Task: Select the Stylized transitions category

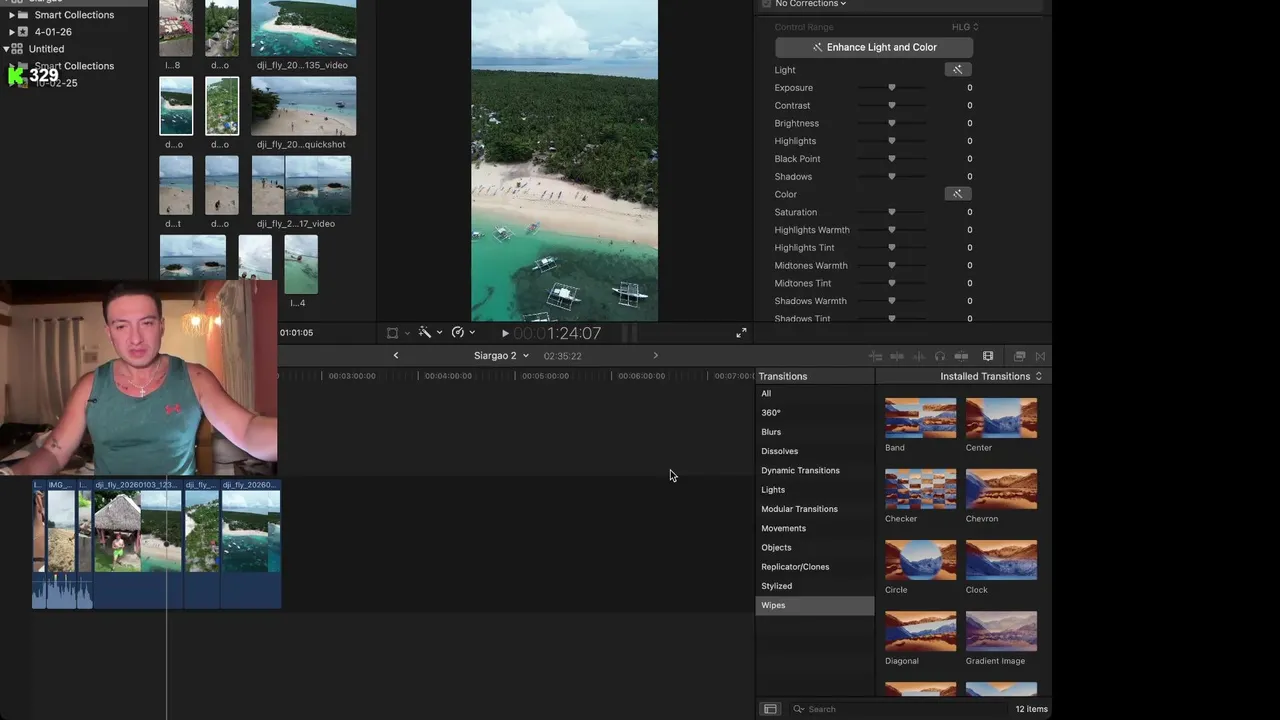Action: tap(815, 586)
